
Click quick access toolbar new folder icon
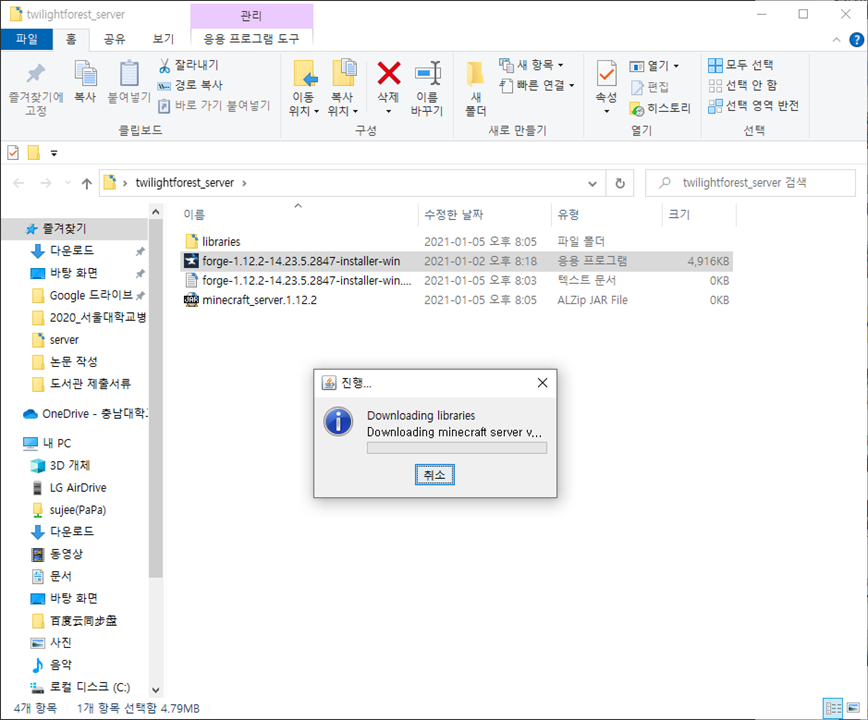click(34, 153)
